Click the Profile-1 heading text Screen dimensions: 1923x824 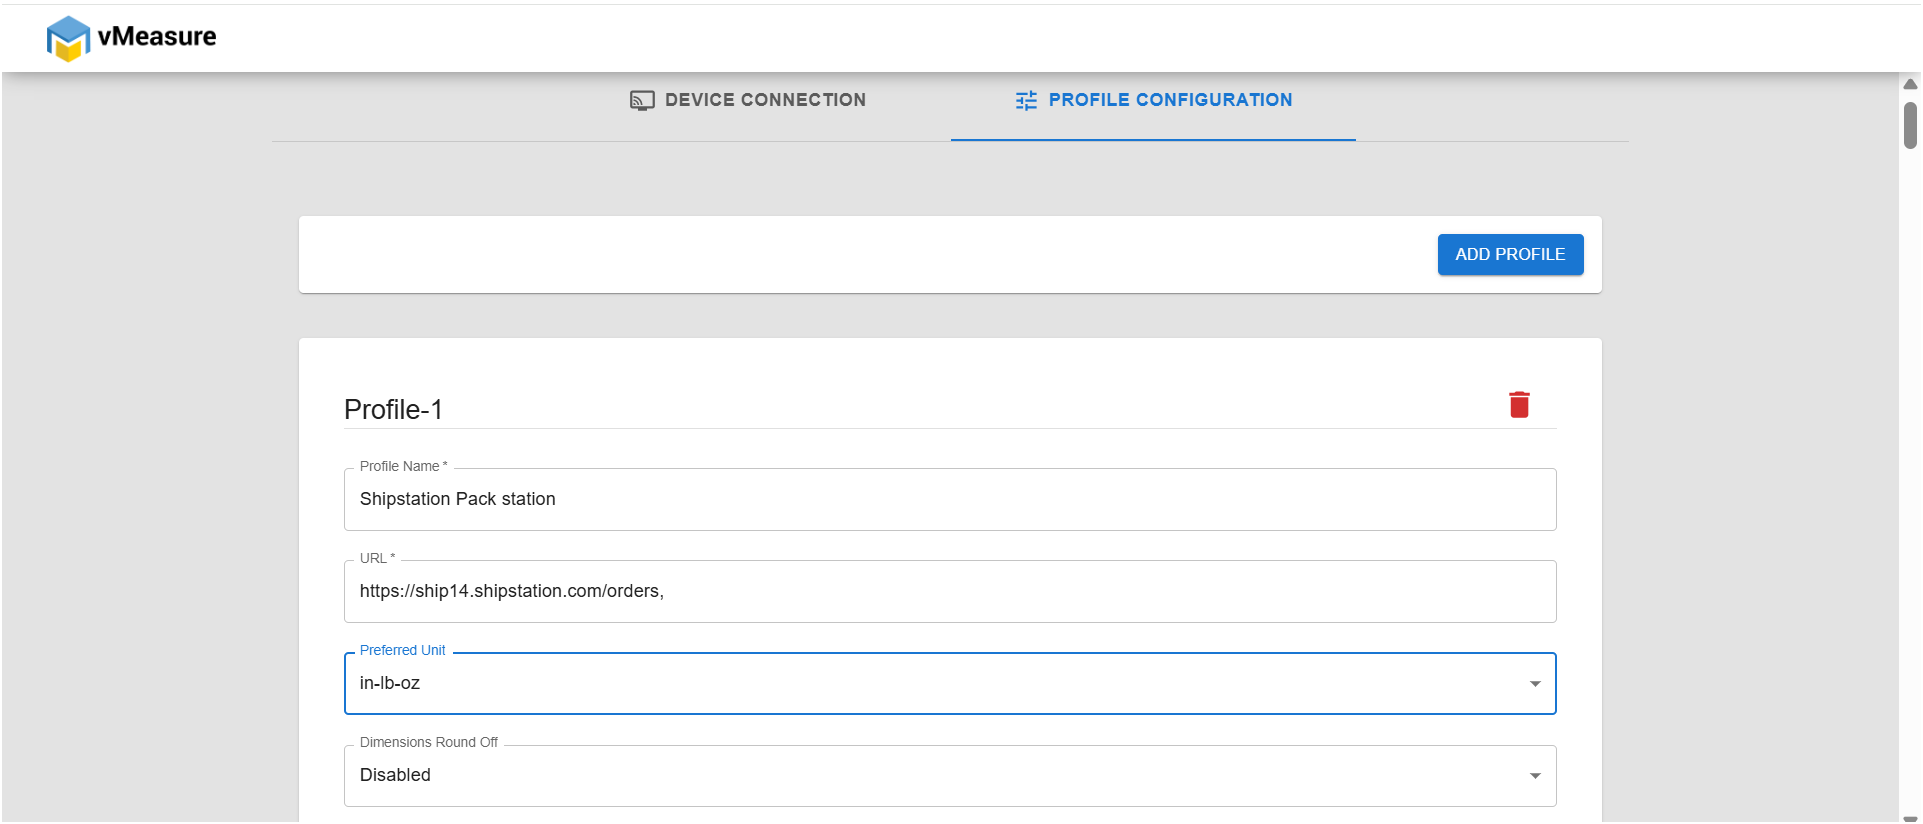[x=393, y=410]
